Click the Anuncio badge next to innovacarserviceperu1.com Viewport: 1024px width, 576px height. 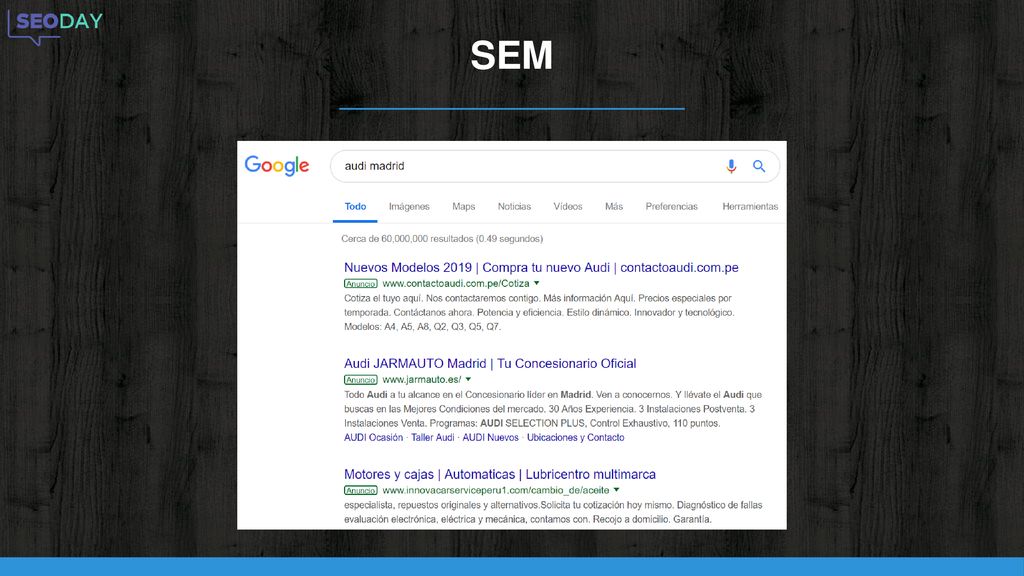point(360,490)
